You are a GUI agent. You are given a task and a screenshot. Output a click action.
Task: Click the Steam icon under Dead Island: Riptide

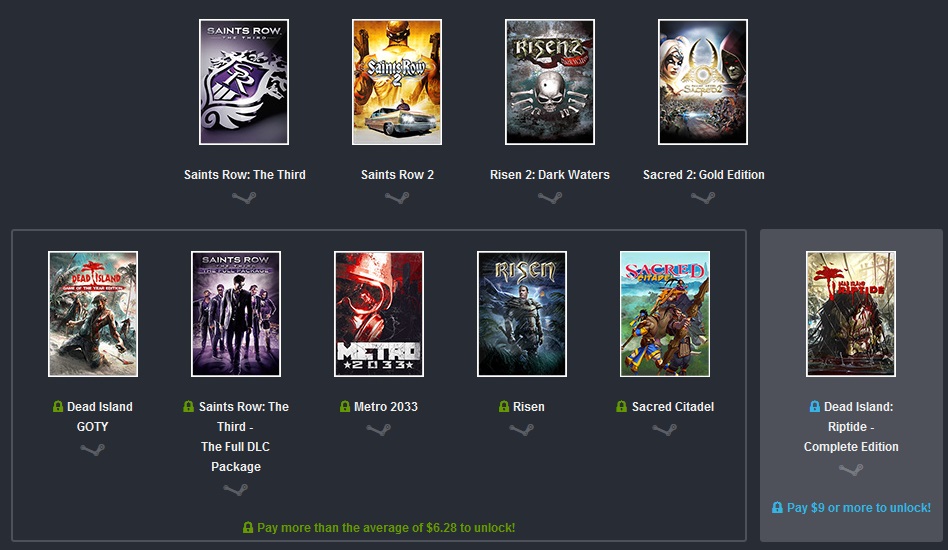[851, 469]
